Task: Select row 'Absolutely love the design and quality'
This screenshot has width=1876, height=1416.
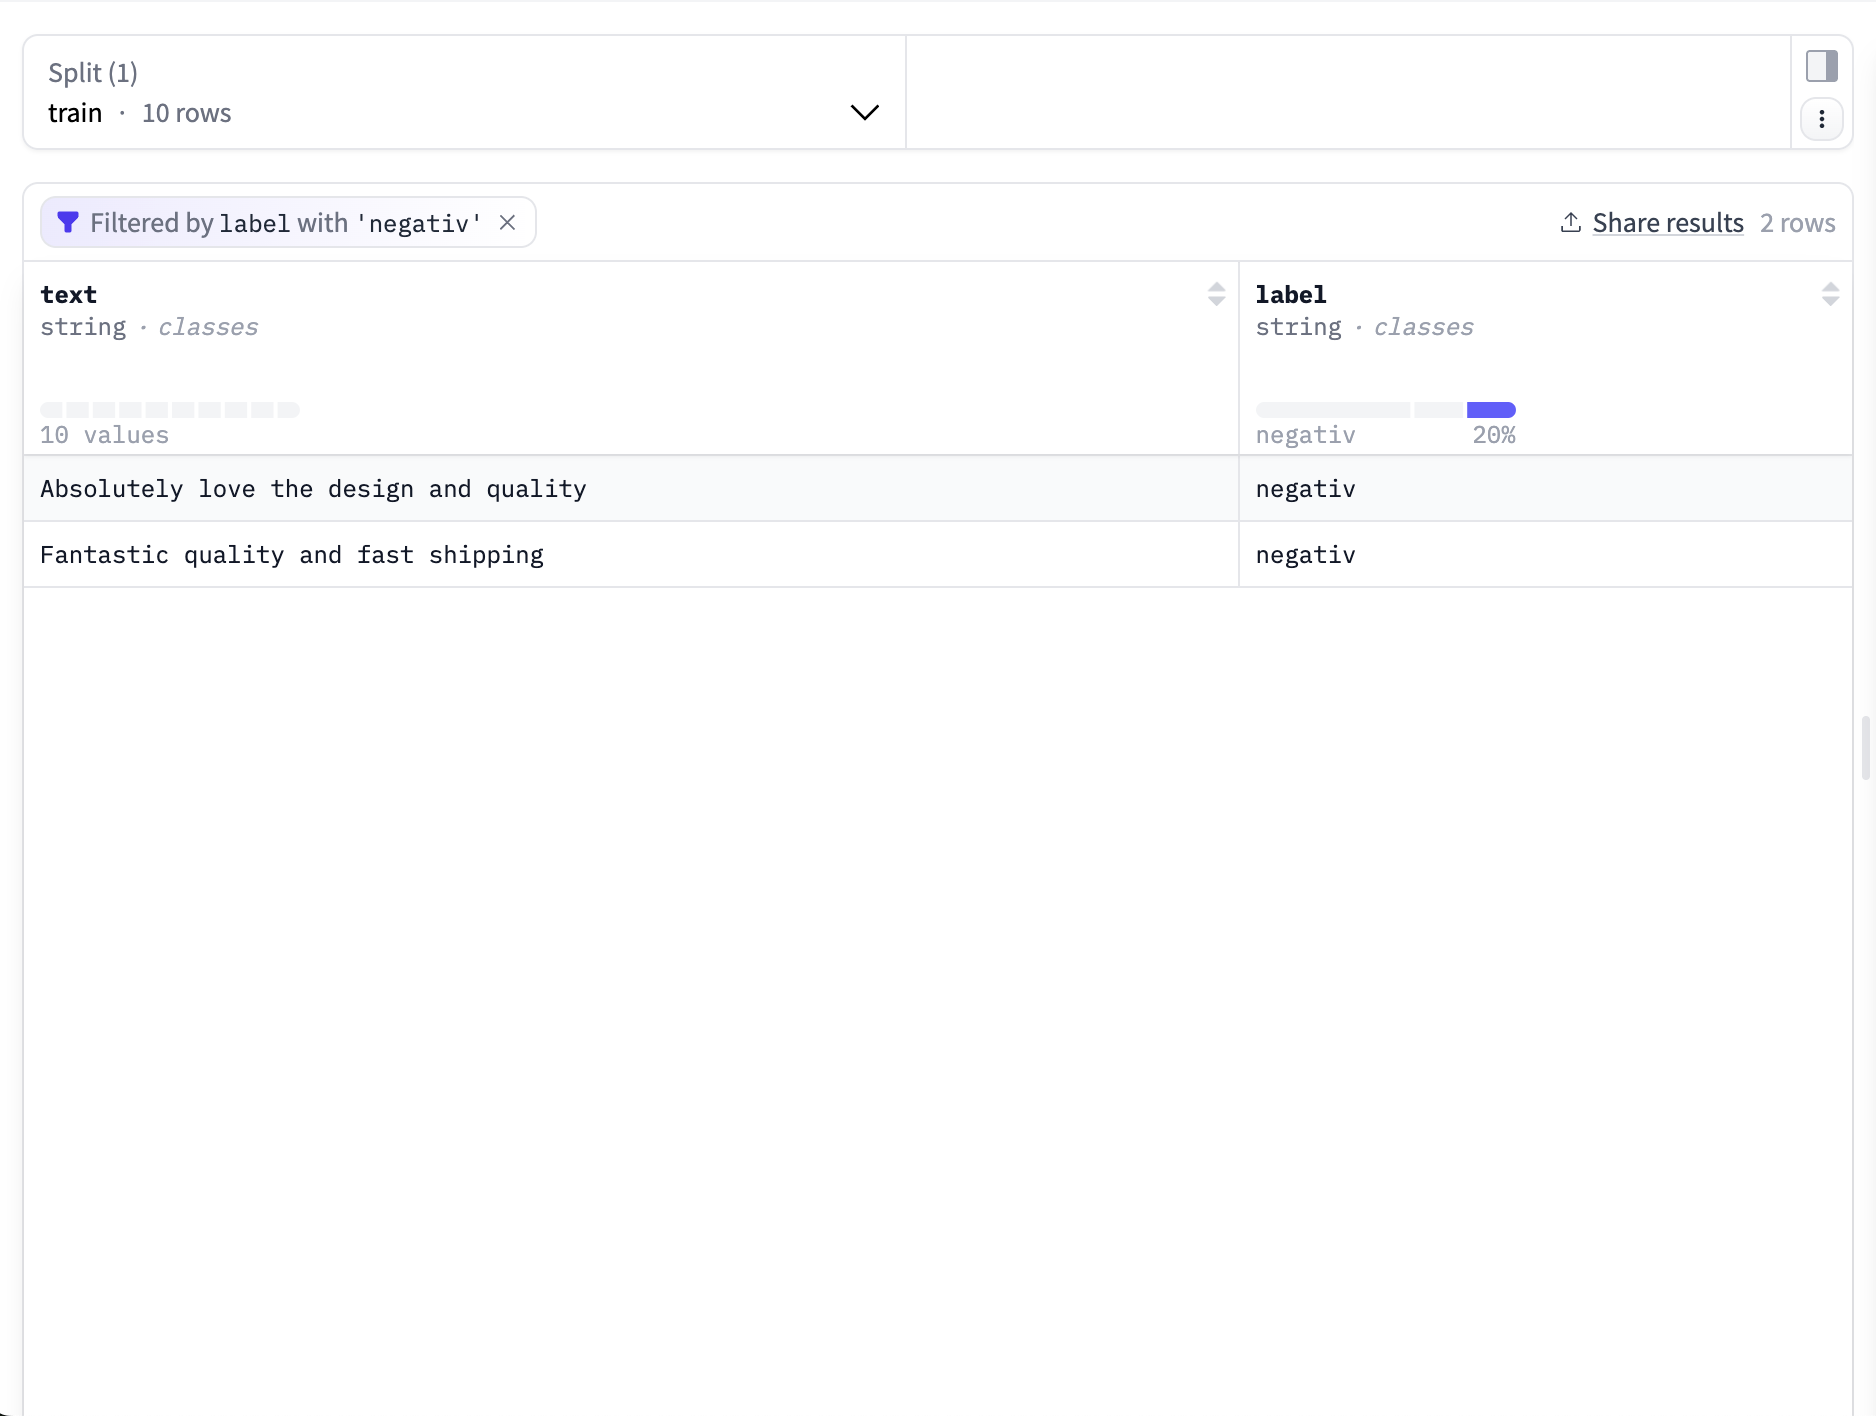Action: click(x=313, y=489)
